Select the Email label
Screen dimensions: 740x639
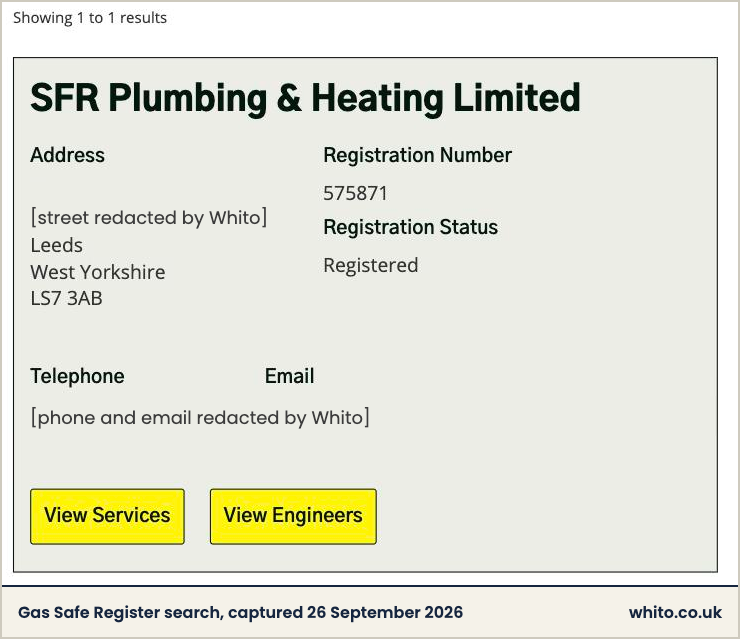click(x=289, y=376)
